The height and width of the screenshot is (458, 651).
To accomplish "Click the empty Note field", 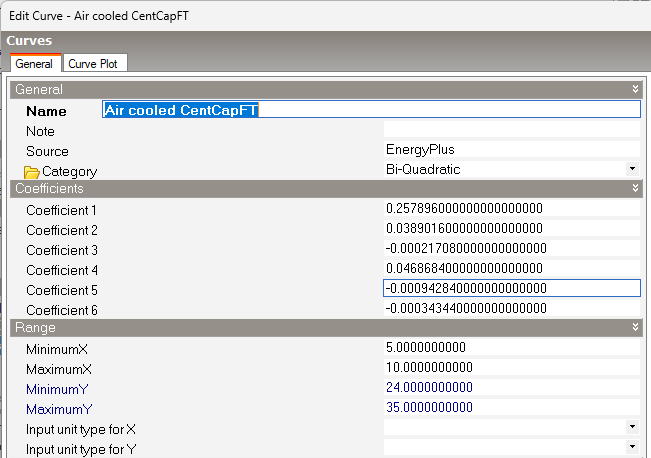I will [x=510, y=130].
